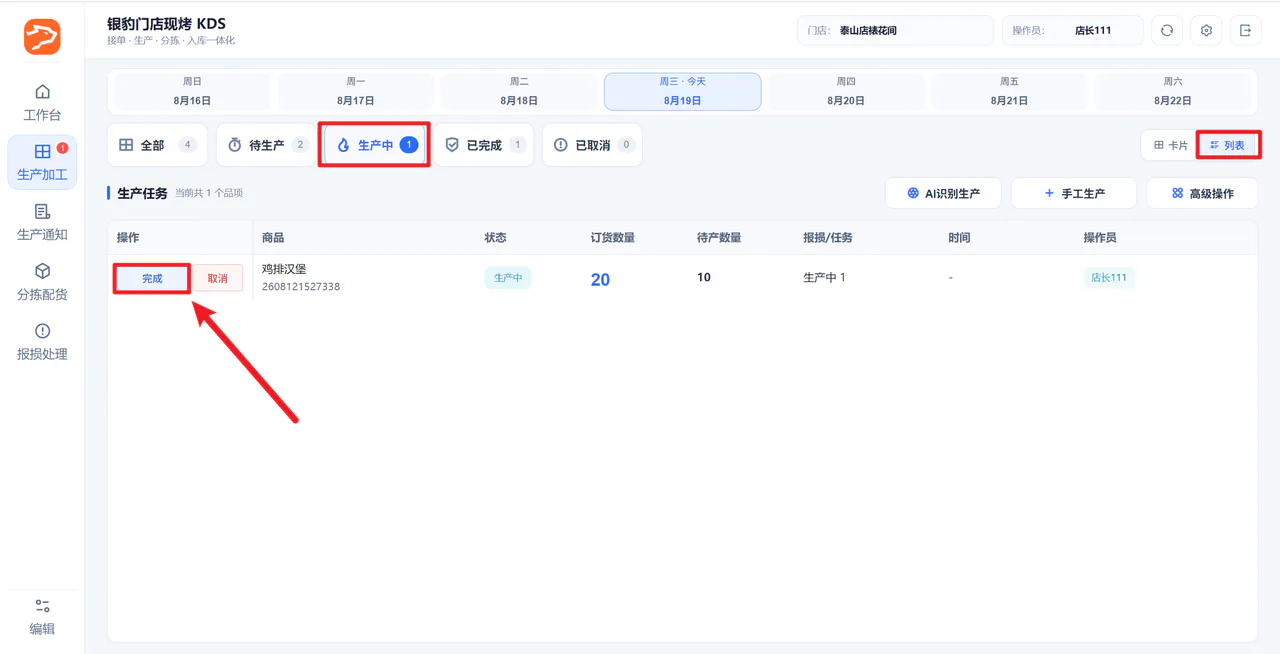
Task: Select 周五 8月21日 date
Action: (x=1009, y=91)
